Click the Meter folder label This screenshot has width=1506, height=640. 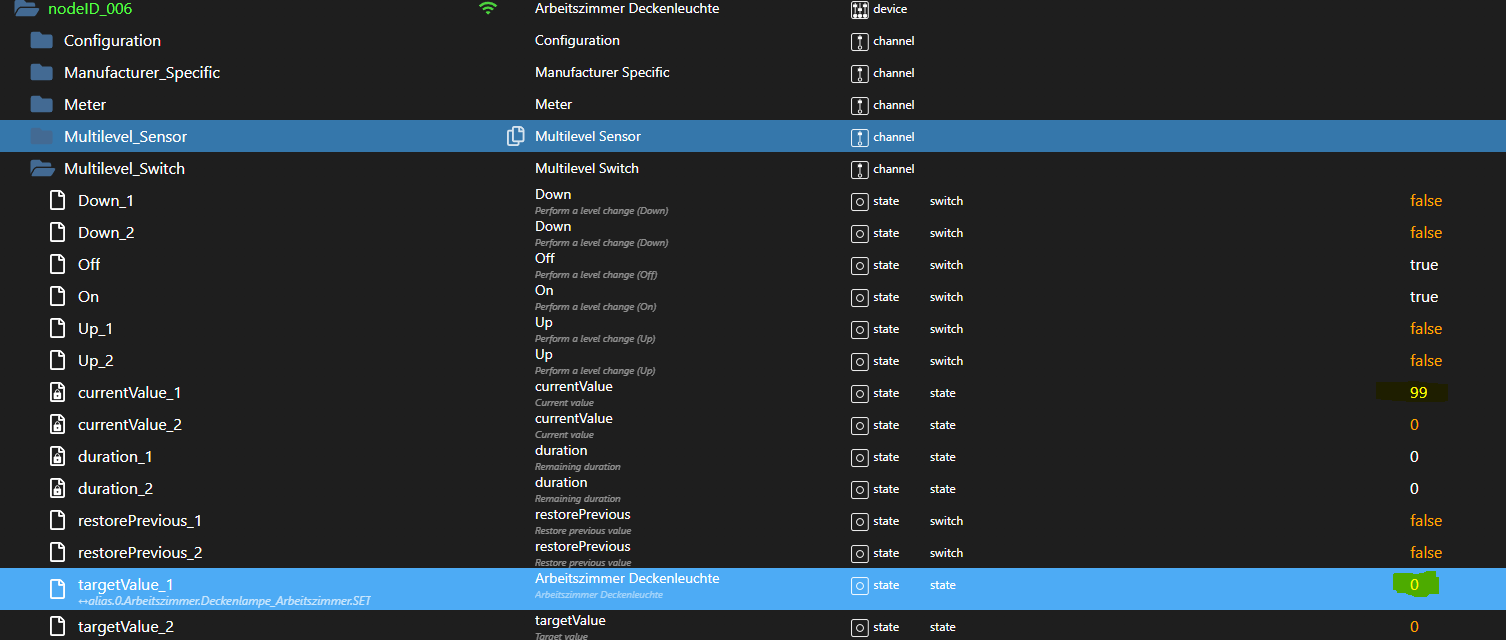(85, 105)
